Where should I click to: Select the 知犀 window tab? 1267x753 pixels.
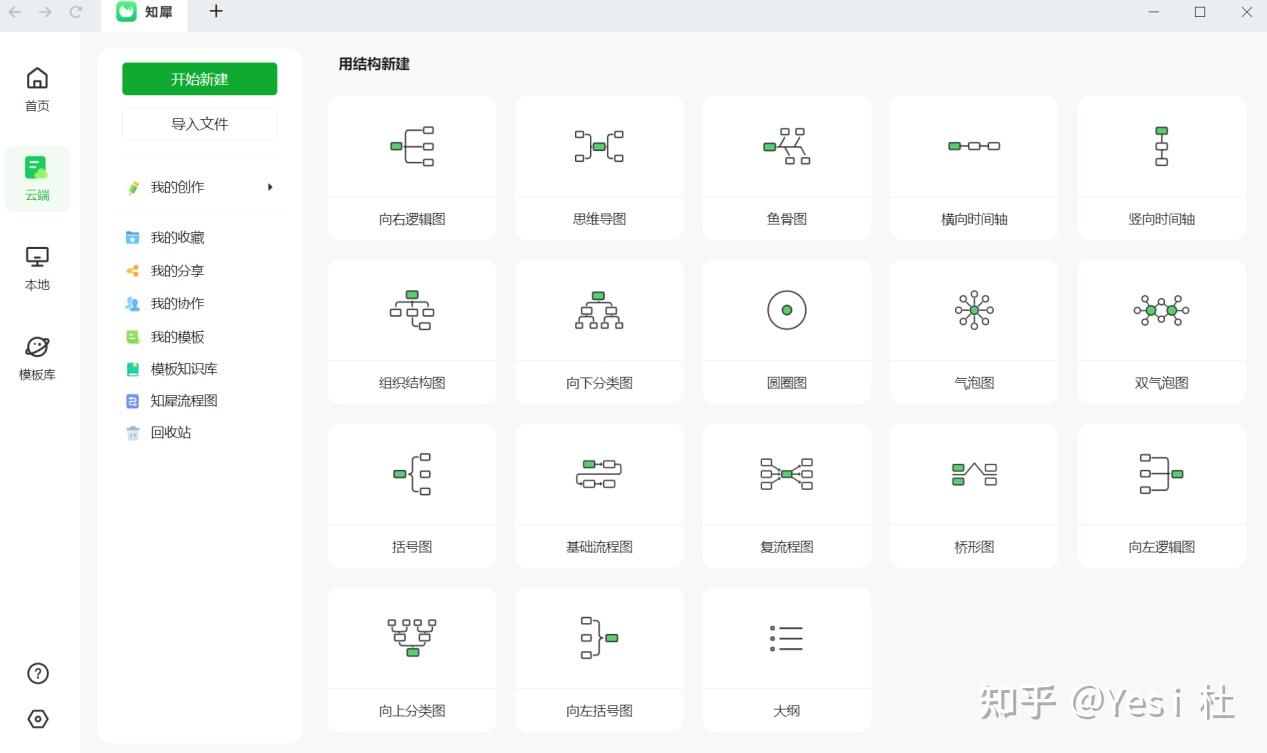click(x=146, y=12)
